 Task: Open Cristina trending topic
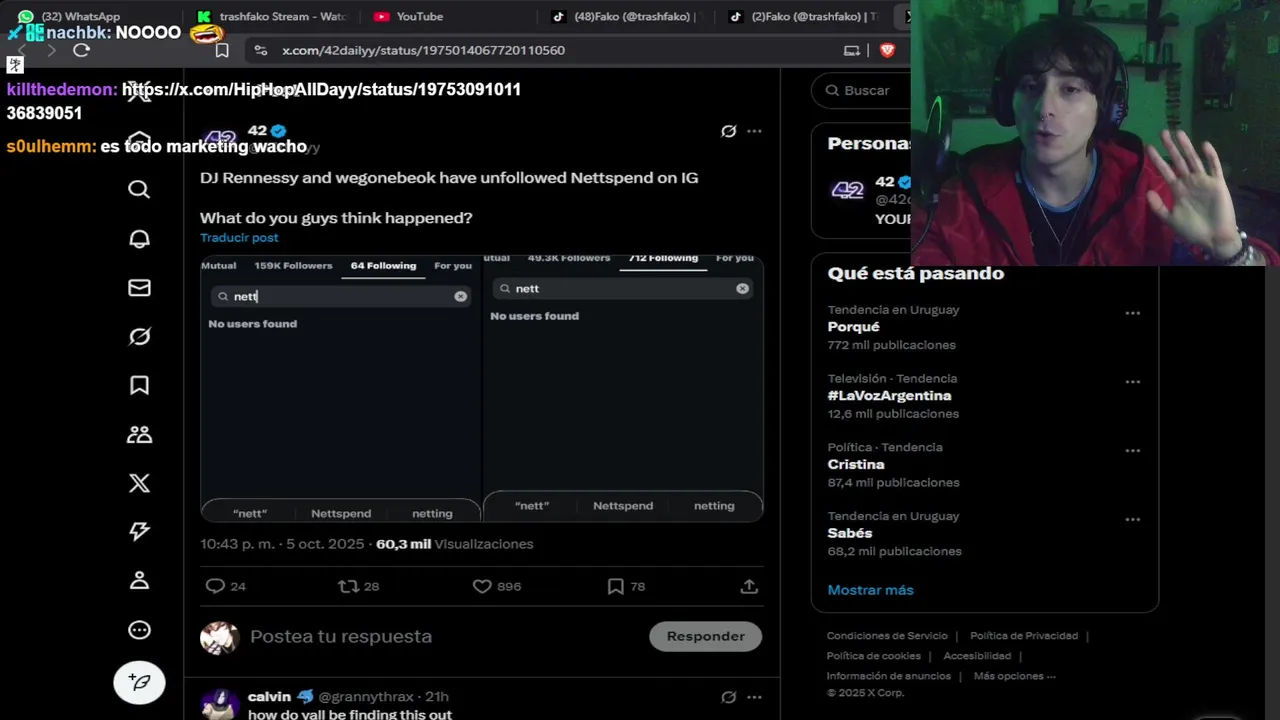click(x=856, y=464)
